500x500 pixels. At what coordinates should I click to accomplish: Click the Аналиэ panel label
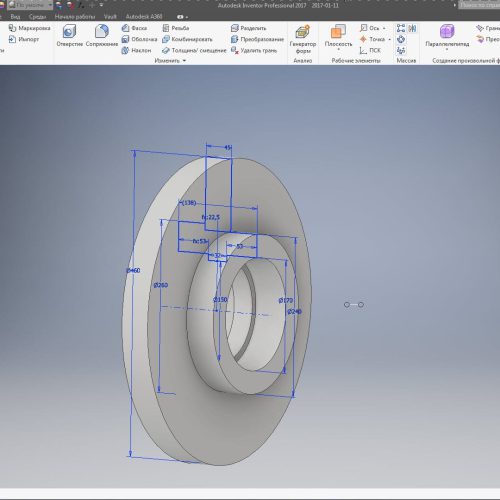click(x=303, y=61)
